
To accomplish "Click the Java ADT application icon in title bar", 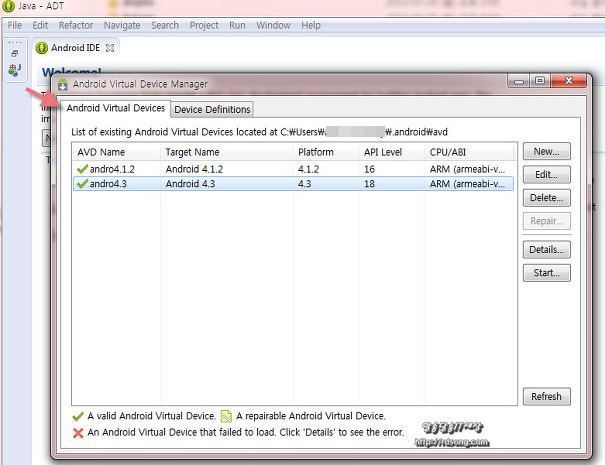I will point(8,6).
